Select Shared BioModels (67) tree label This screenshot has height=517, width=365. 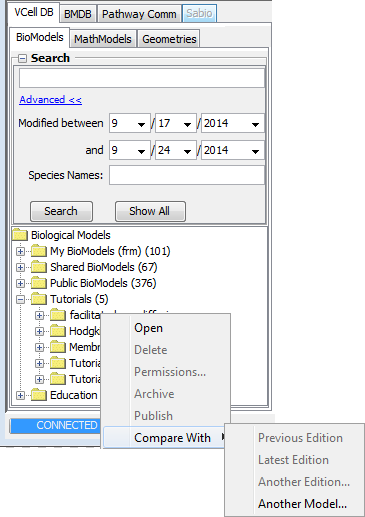point(104,267)
